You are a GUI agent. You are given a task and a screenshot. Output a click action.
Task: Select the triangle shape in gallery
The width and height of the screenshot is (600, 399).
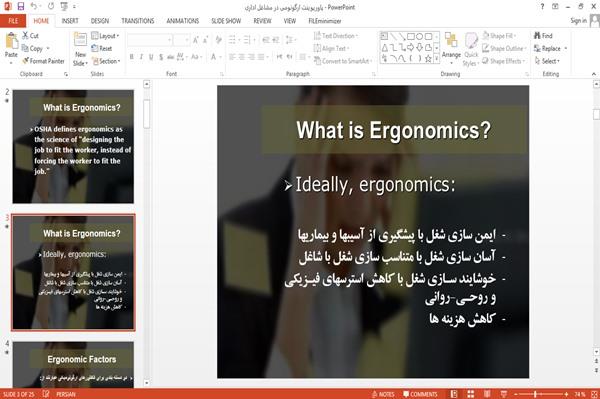pyautogui.click(x=385, y=47)
